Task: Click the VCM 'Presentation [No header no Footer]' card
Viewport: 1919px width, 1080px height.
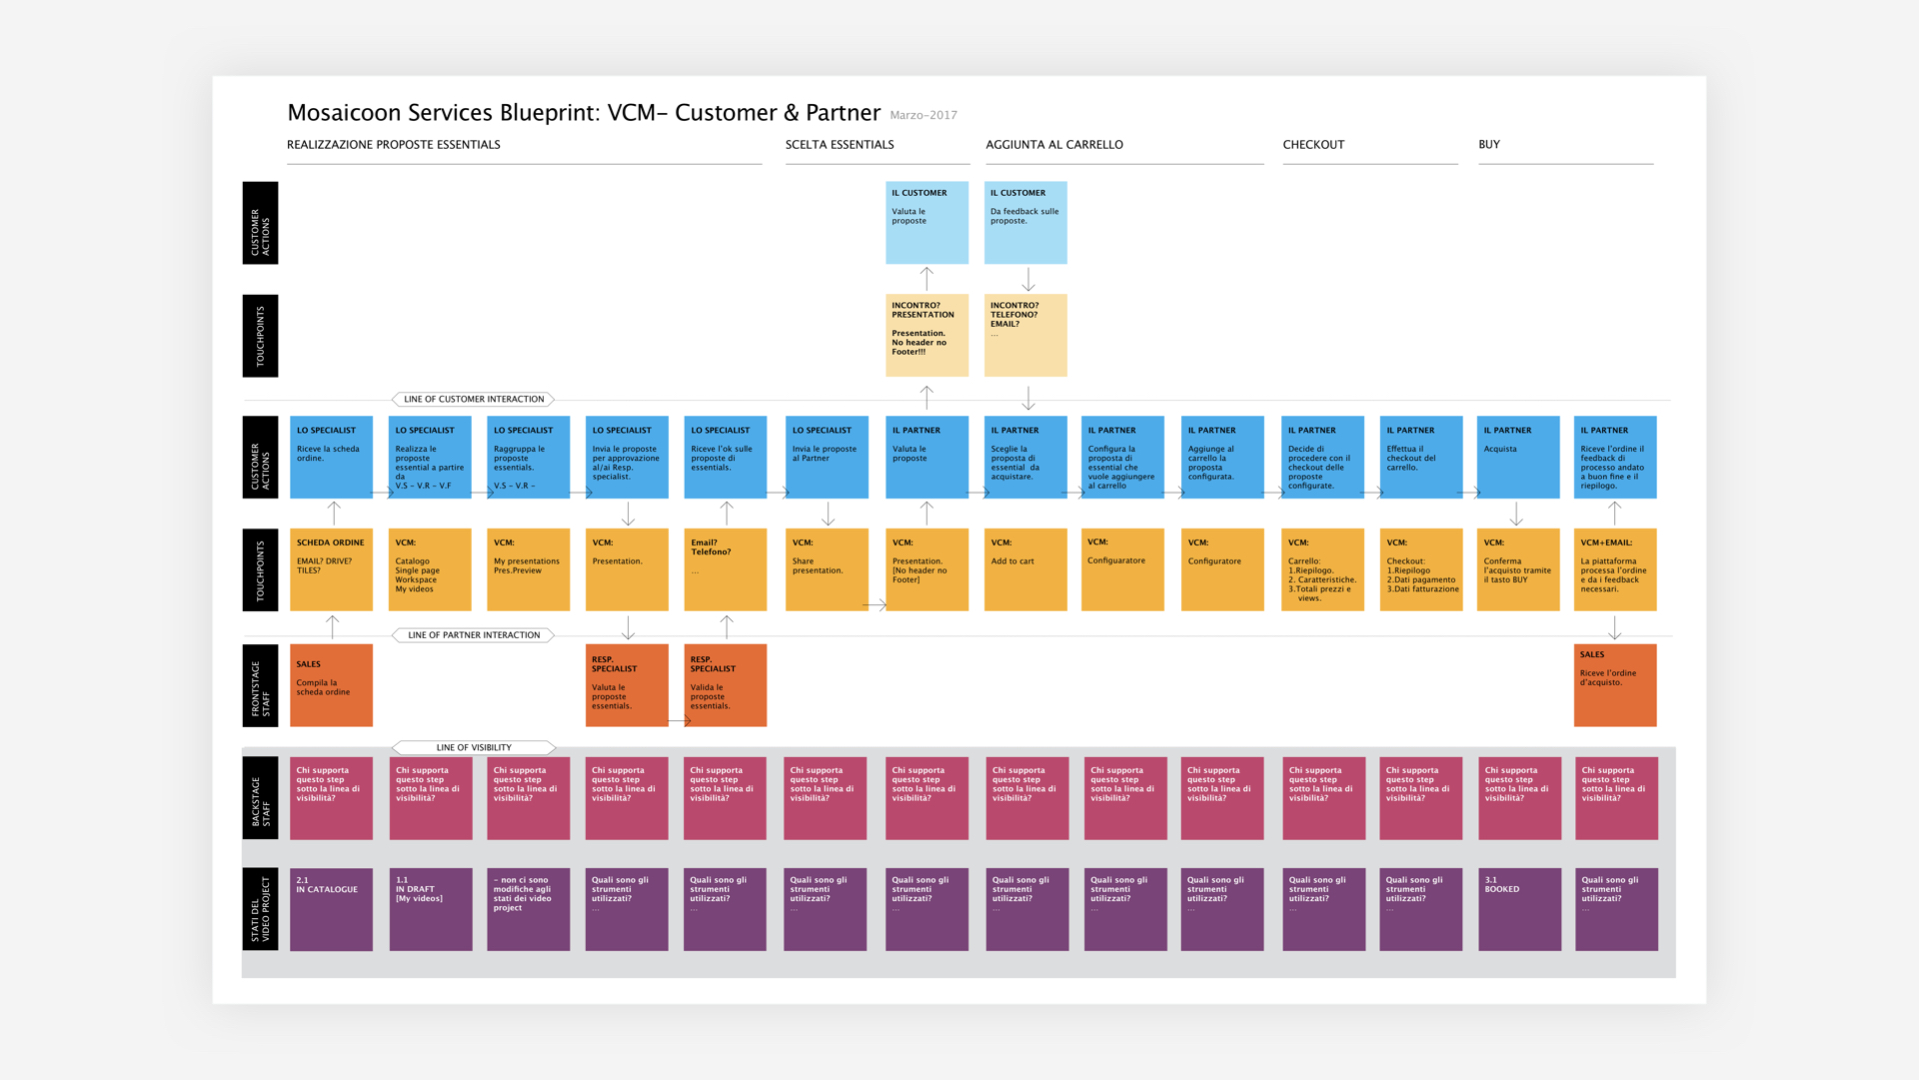Action: point(927,569)
